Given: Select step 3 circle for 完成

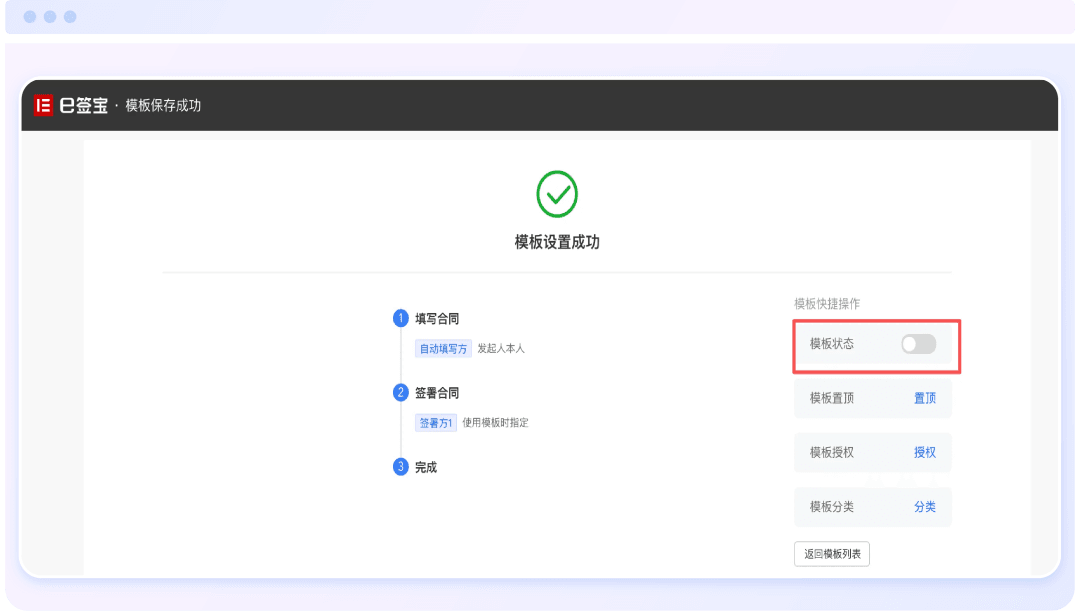Looking at the screenshot, I should [x=400, y=467].
